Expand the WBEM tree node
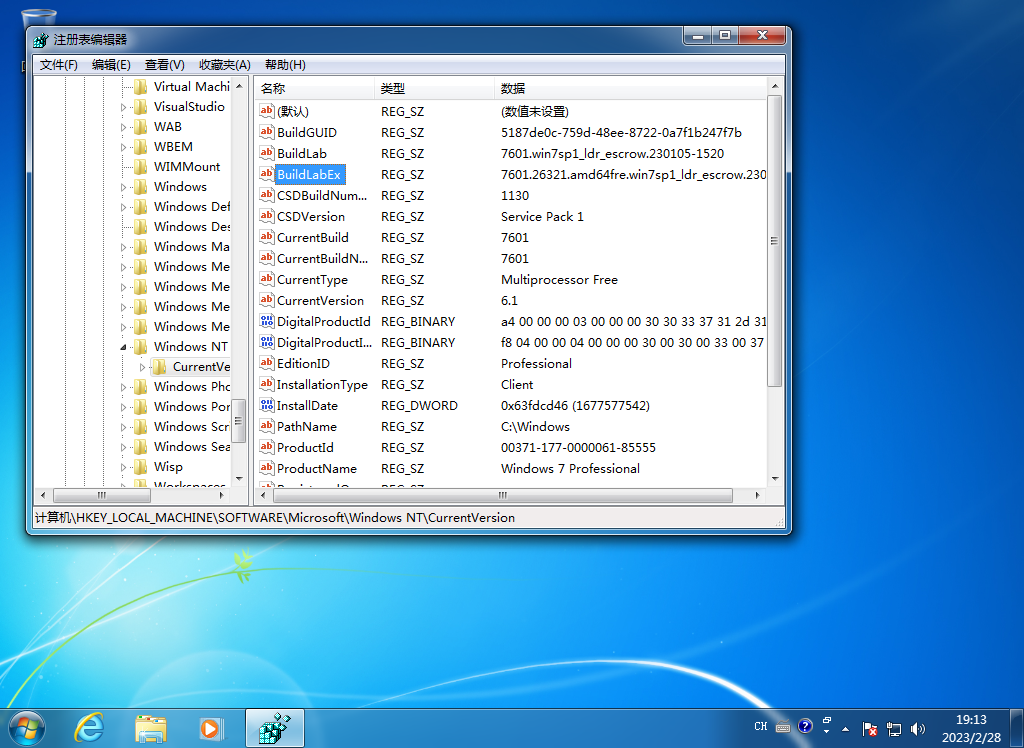 (x=123, y=147)
